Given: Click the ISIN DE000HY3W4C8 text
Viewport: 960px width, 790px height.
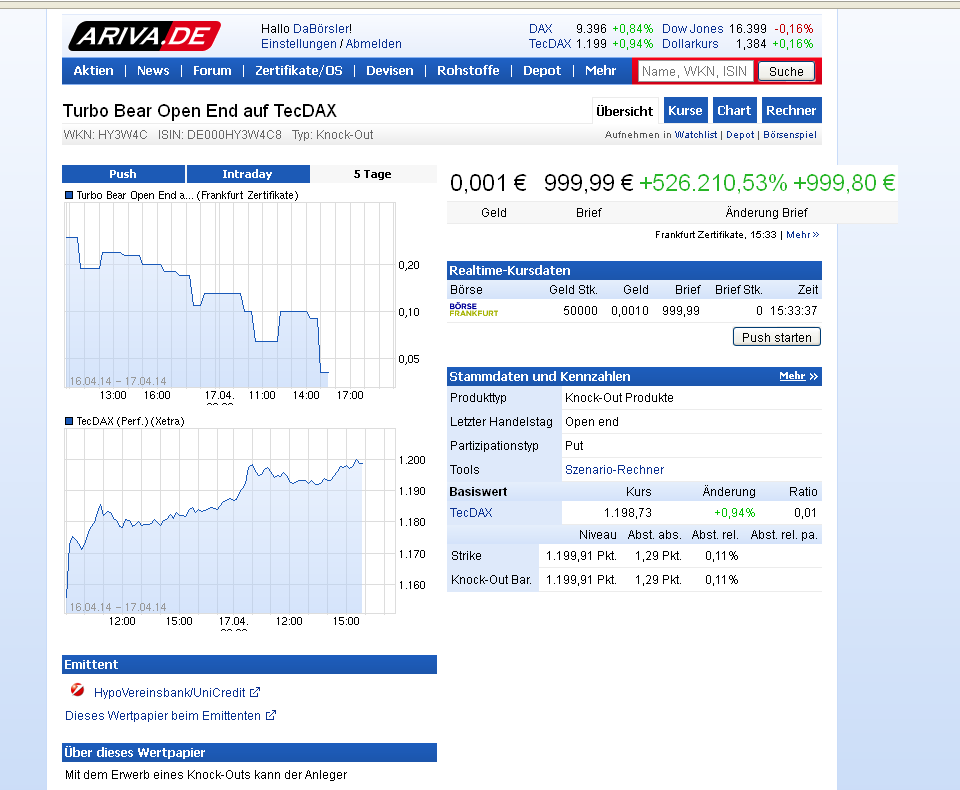Looking at the screenshot, I should pos(220,135).
